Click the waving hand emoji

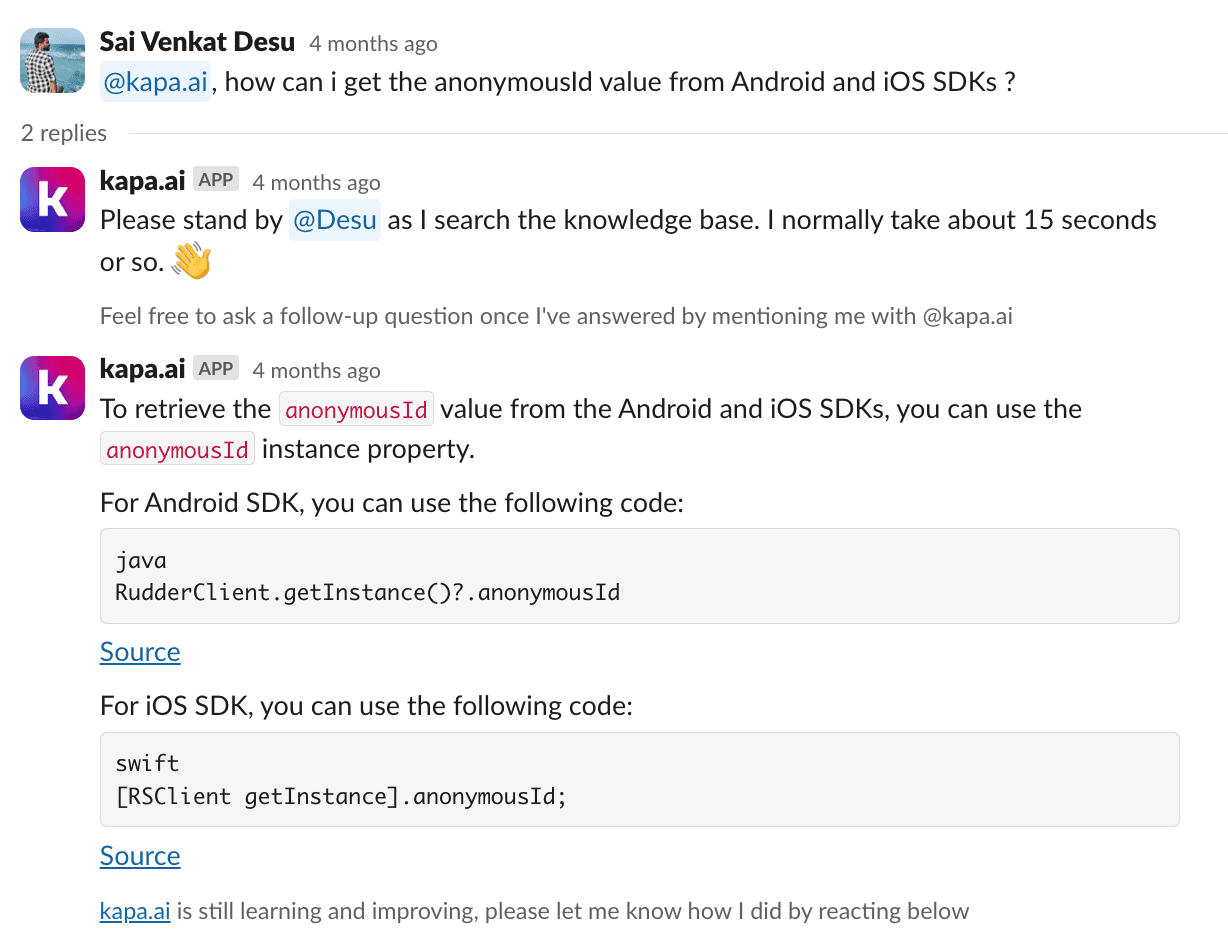191,262
